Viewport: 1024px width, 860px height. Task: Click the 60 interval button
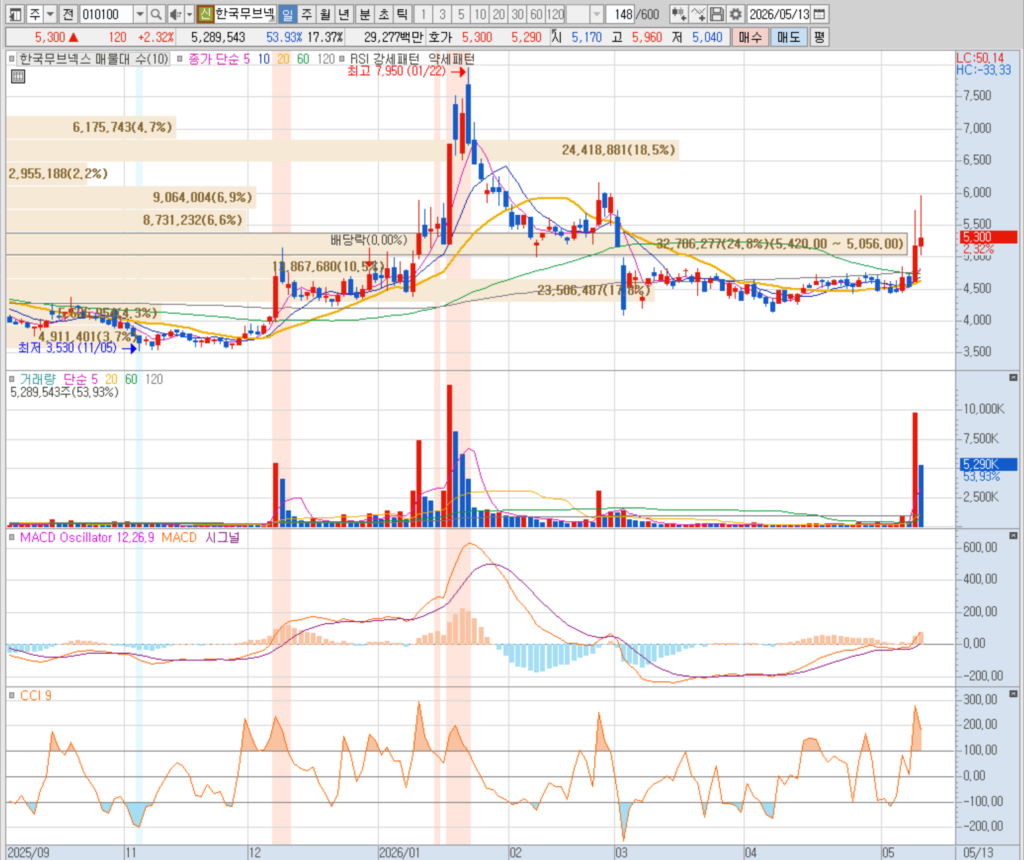536,14
